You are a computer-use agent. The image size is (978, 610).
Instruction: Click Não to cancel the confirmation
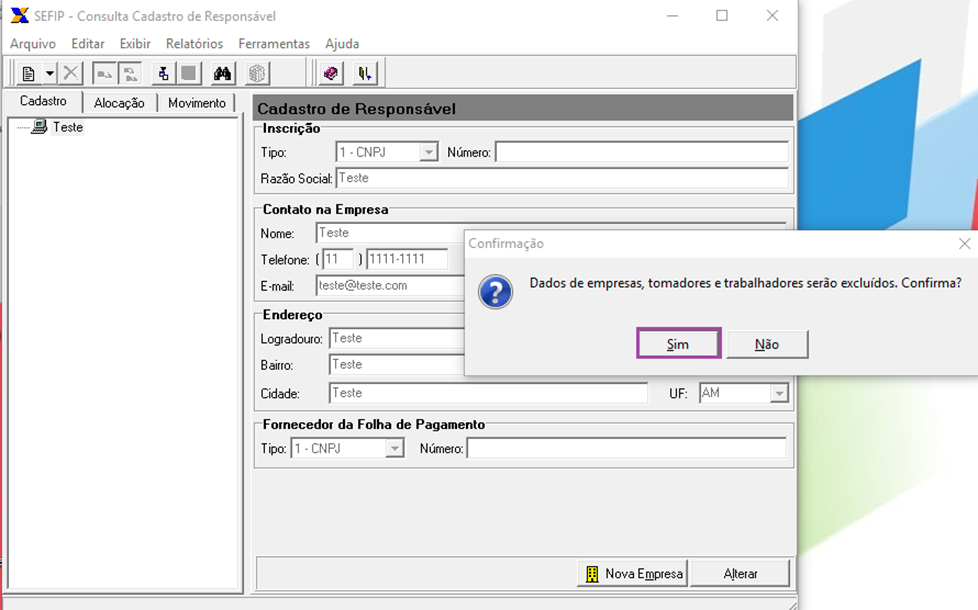coord(767,344)
